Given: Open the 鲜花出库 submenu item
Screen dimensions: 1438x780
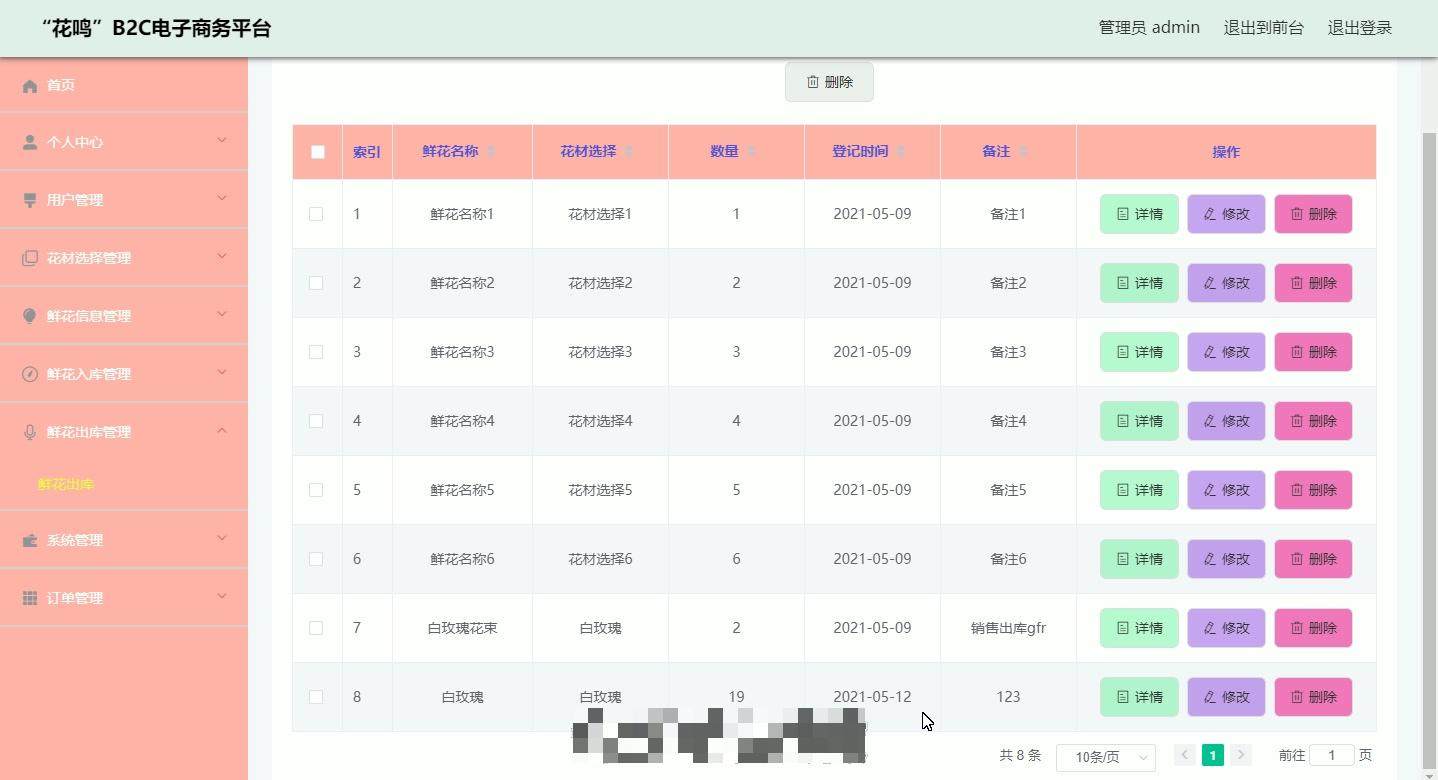Looking at the screenshot, I should [66, 484].
